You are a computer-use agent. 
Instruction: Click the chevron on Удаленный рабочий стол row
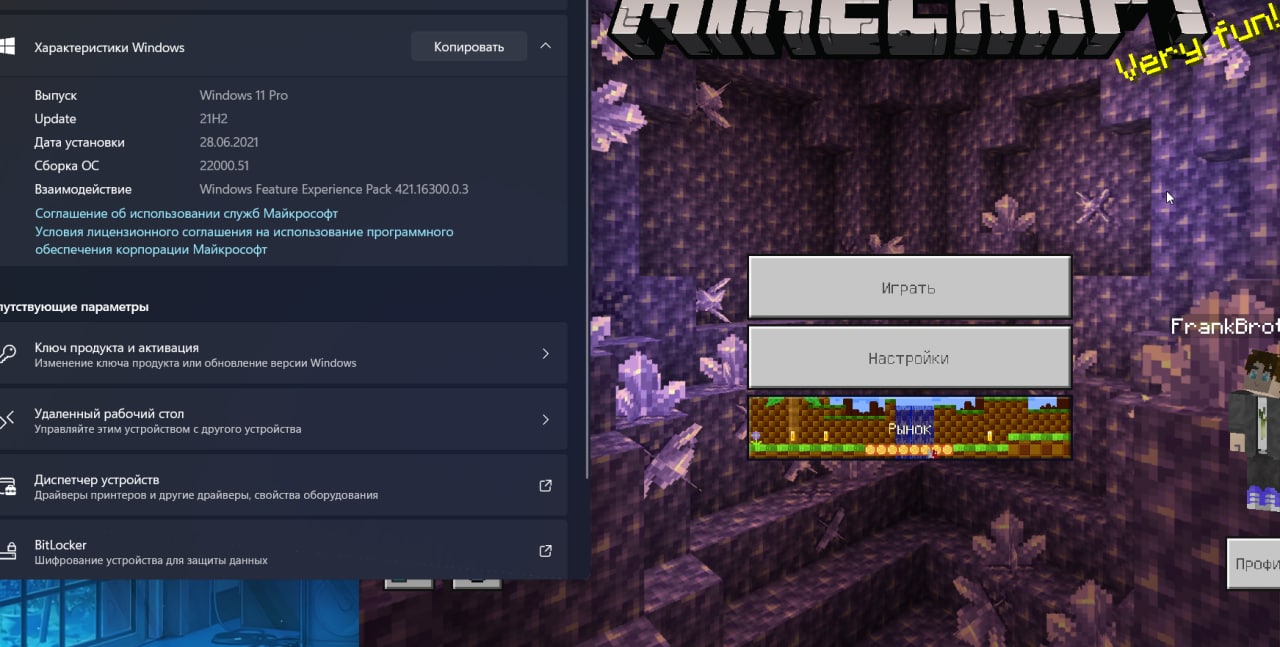click(x=545, y=420)
